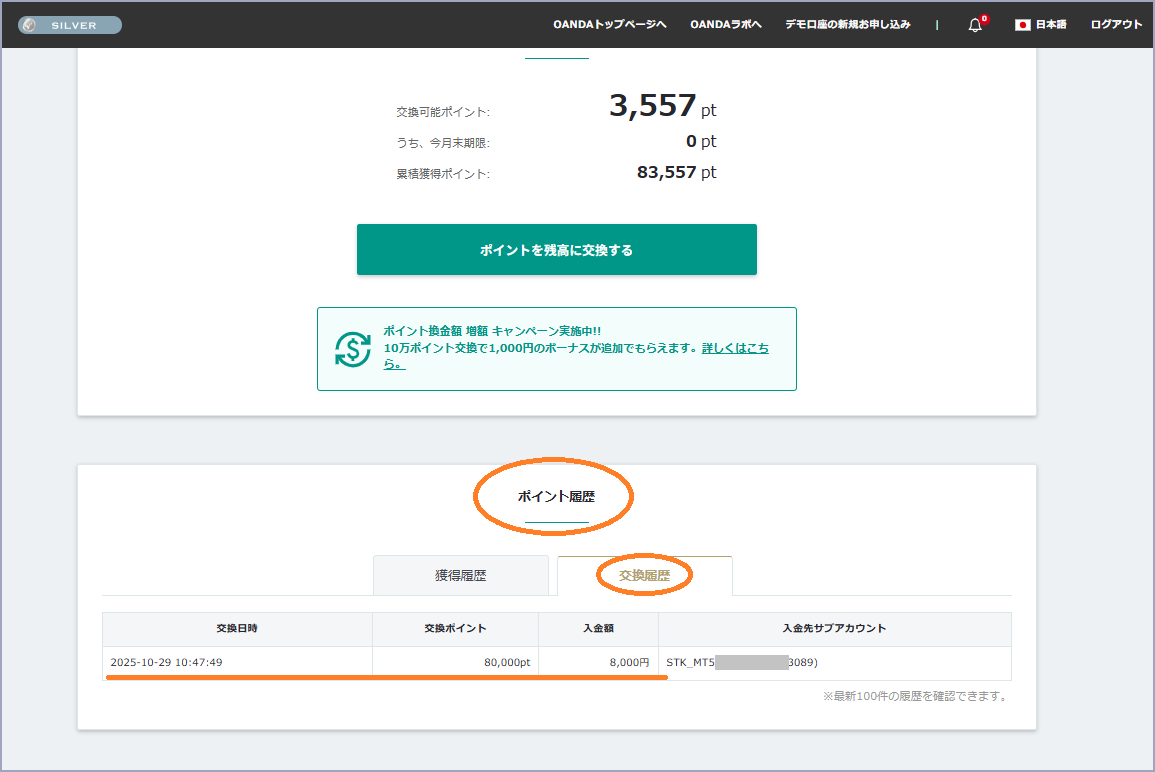Click ログアウト to sign out
1155x772 pixels.
(x=1116, y=25)
